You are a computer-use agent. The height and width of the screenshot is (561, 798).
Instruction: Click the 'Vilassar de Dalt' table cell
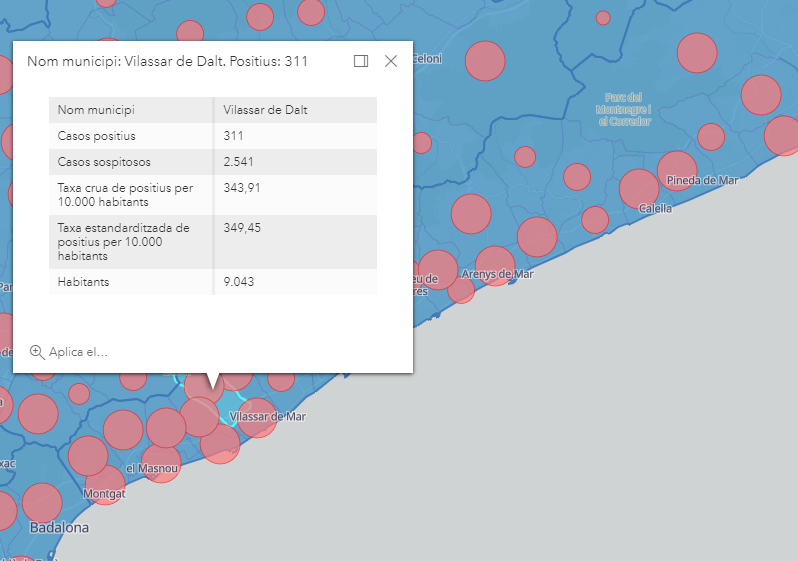[265, 110]
